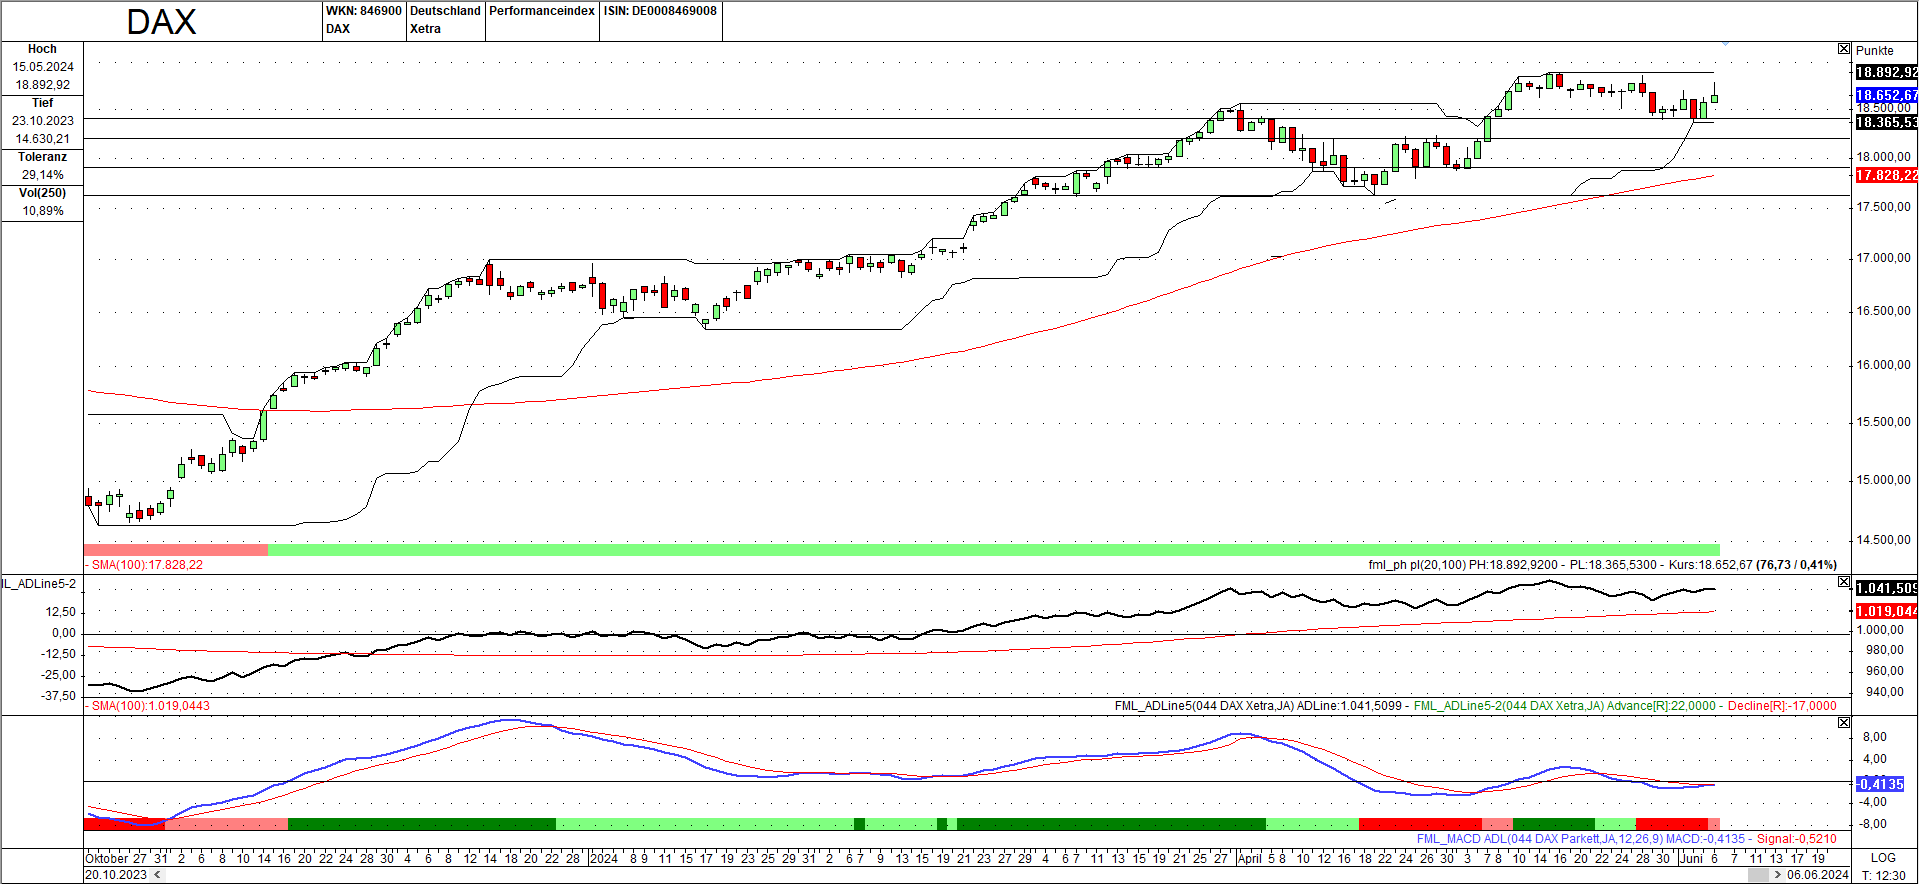Viewport: 1920px width, 884px height.
Task: Click the Xetra exchange label
Action: pyautogui.click(x=425, y=29)
